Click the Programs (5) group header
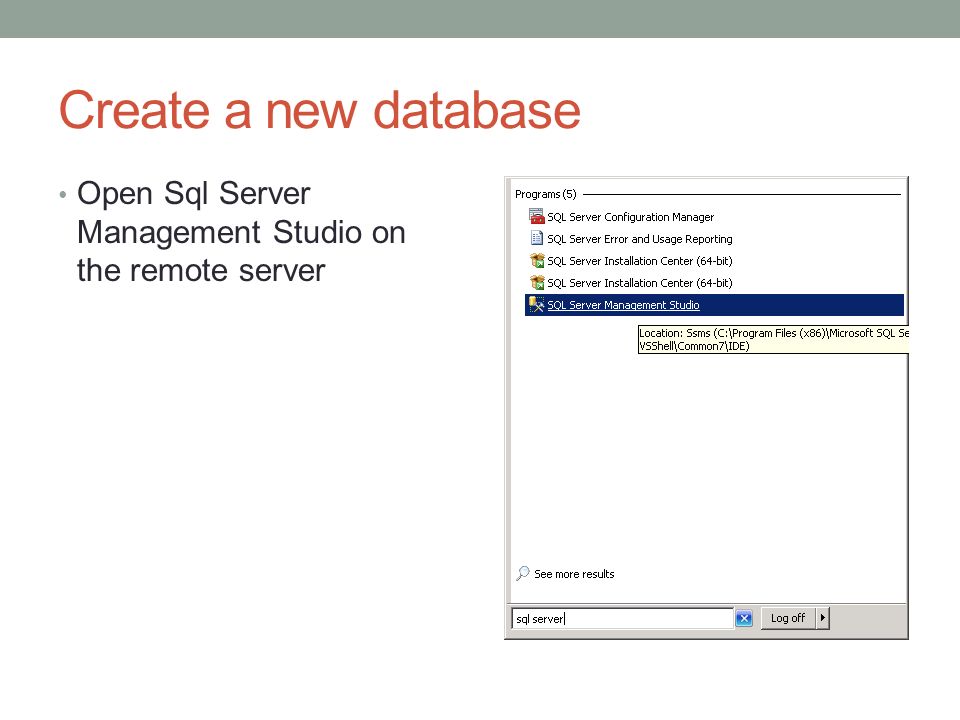The height and width of the screenshot is (720, 960). [546, 194]
